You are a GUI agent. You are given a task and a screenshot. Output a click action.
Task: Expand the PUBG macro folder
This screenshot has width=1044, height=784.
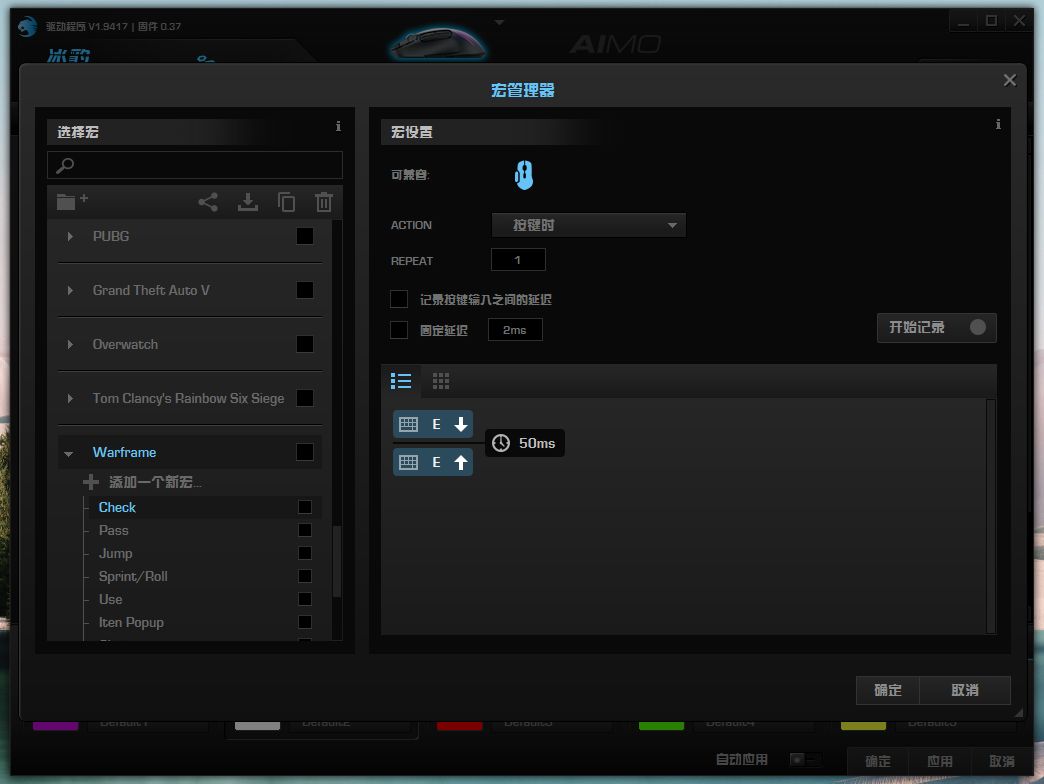point(70,236)
